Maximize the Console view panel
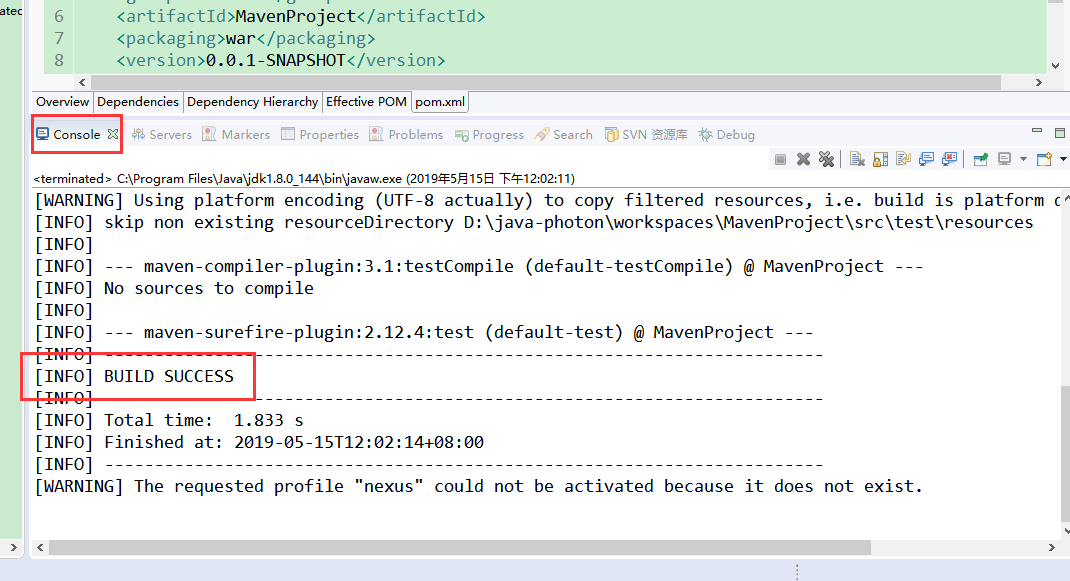Image resolution: width=1070 pixels, height=581 pixels. 1060,133
